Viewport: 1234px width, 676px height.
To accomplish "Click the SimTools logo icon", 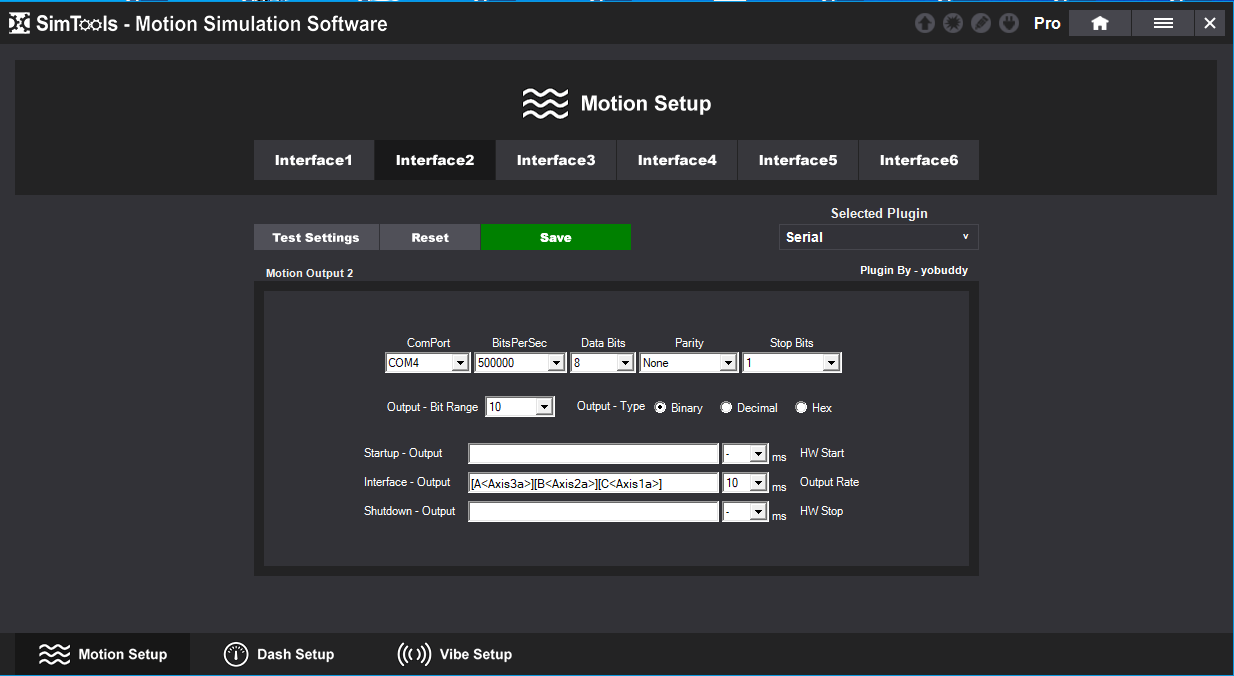I will point(19,23).
